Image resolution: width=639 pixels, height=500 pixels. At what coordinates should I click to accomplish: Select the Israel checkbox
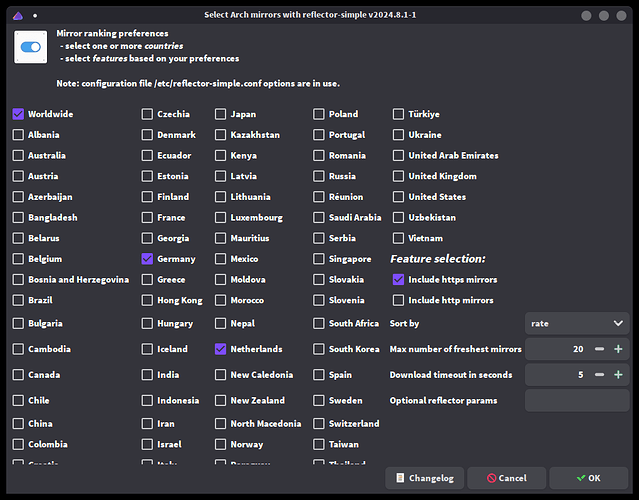147,445
